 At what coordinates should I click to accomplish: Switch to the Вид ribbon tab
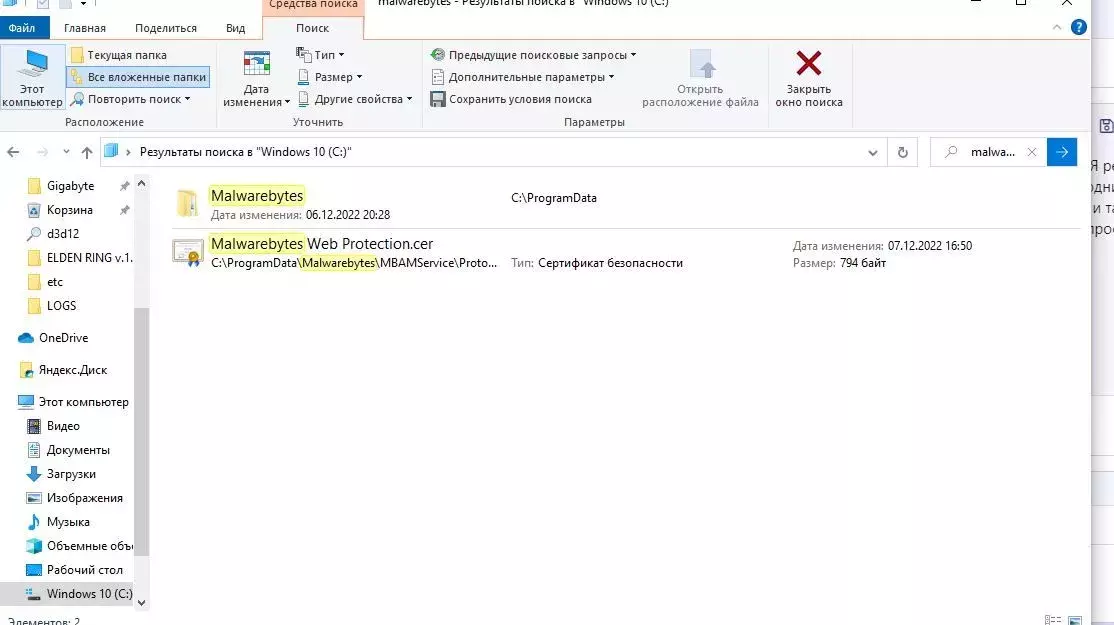tap(235, 27)
